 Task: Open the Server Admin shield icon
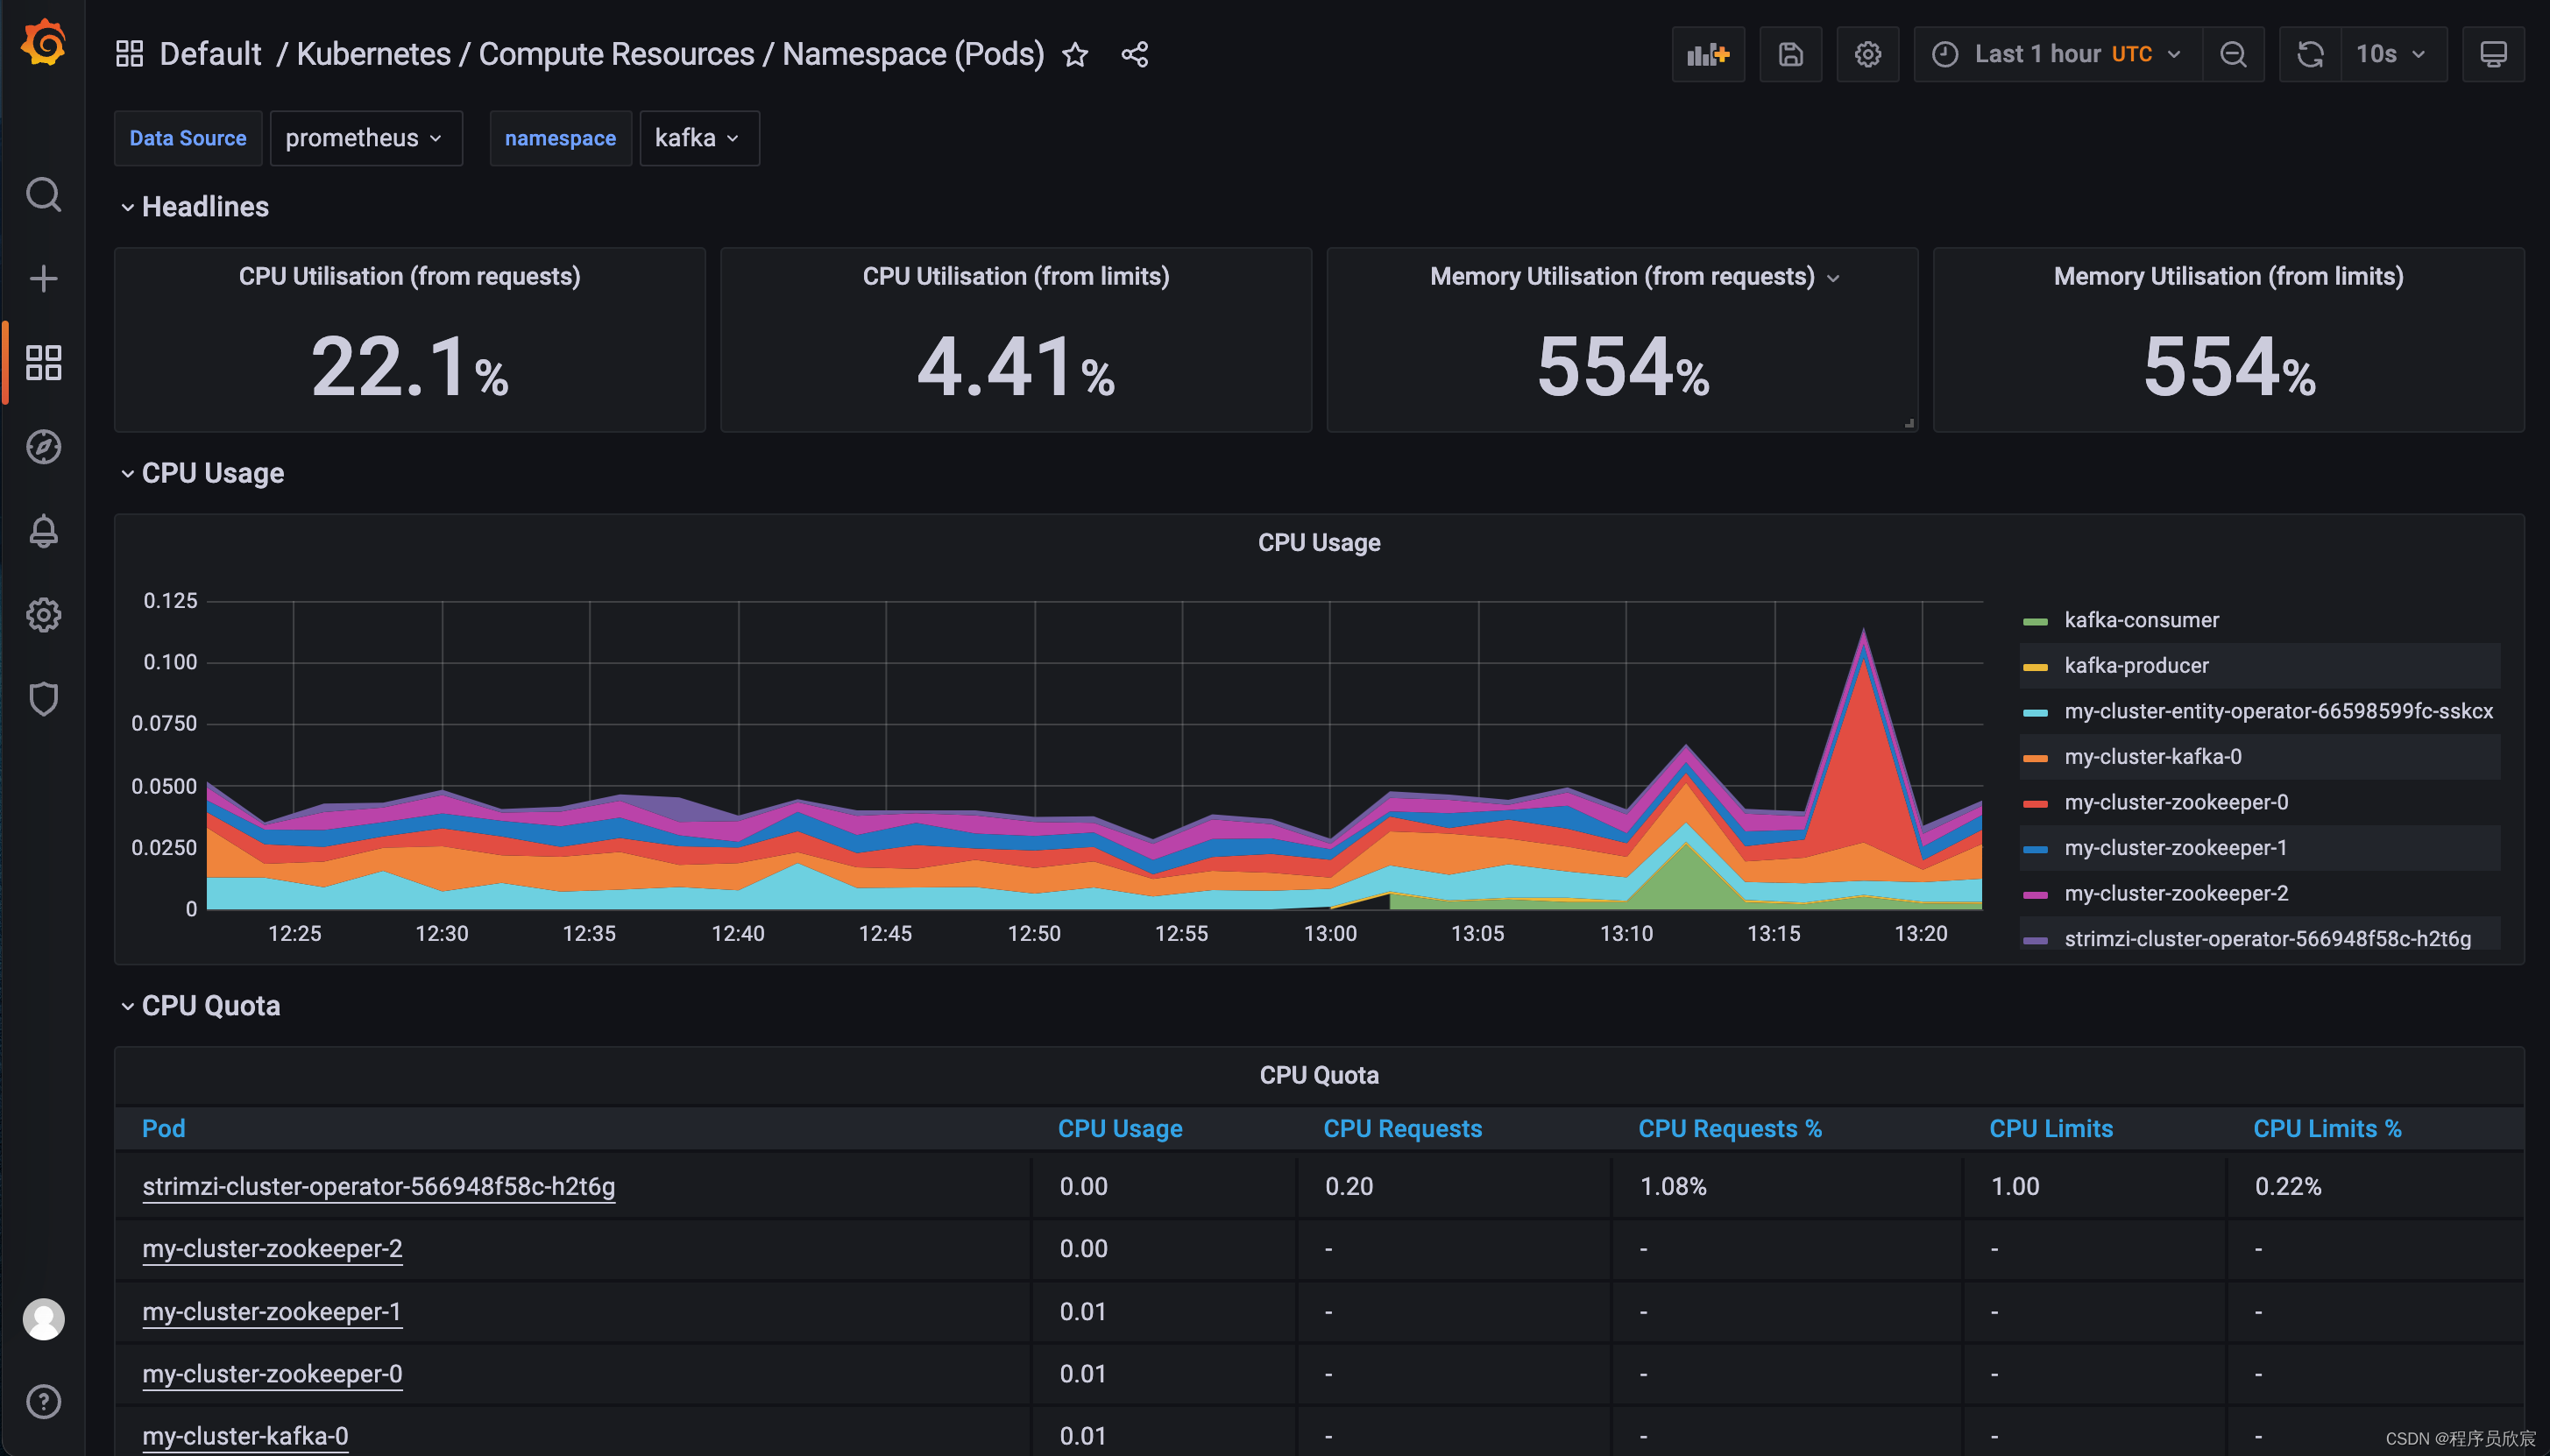[x=43, y=699]
